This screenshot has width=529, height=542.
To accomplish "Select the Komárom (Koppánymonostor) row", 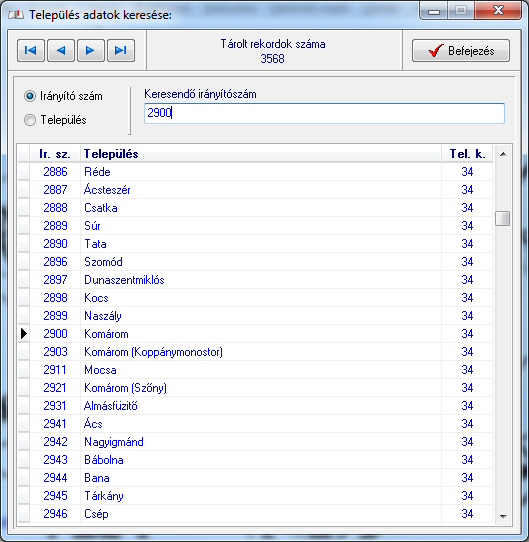I will point(255,352).
